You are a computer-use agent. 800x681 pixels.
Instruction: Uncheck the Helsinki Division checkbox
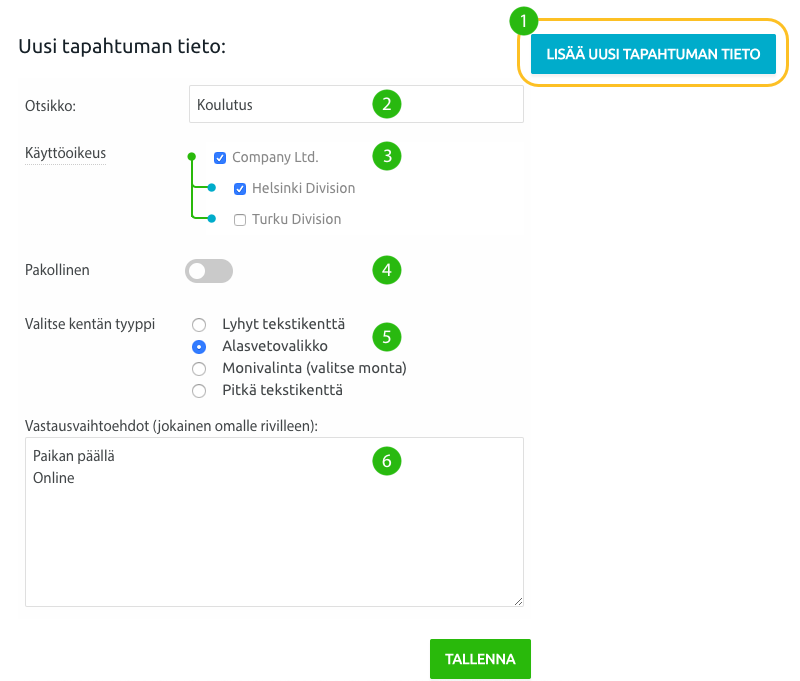pyautogui.click(x=240, y=189)
